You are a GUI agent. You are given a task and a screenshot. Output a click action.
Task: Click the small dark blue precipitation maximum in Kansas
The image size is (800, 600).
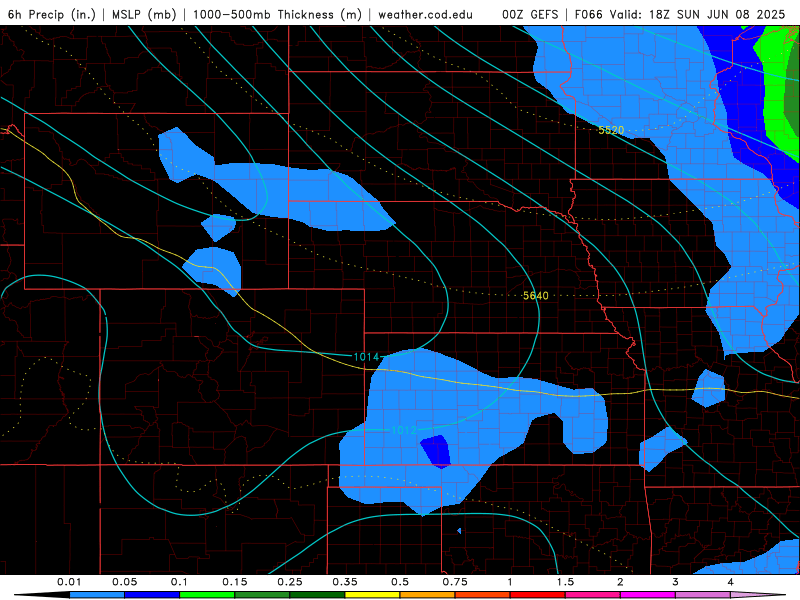tap(437, 452)
